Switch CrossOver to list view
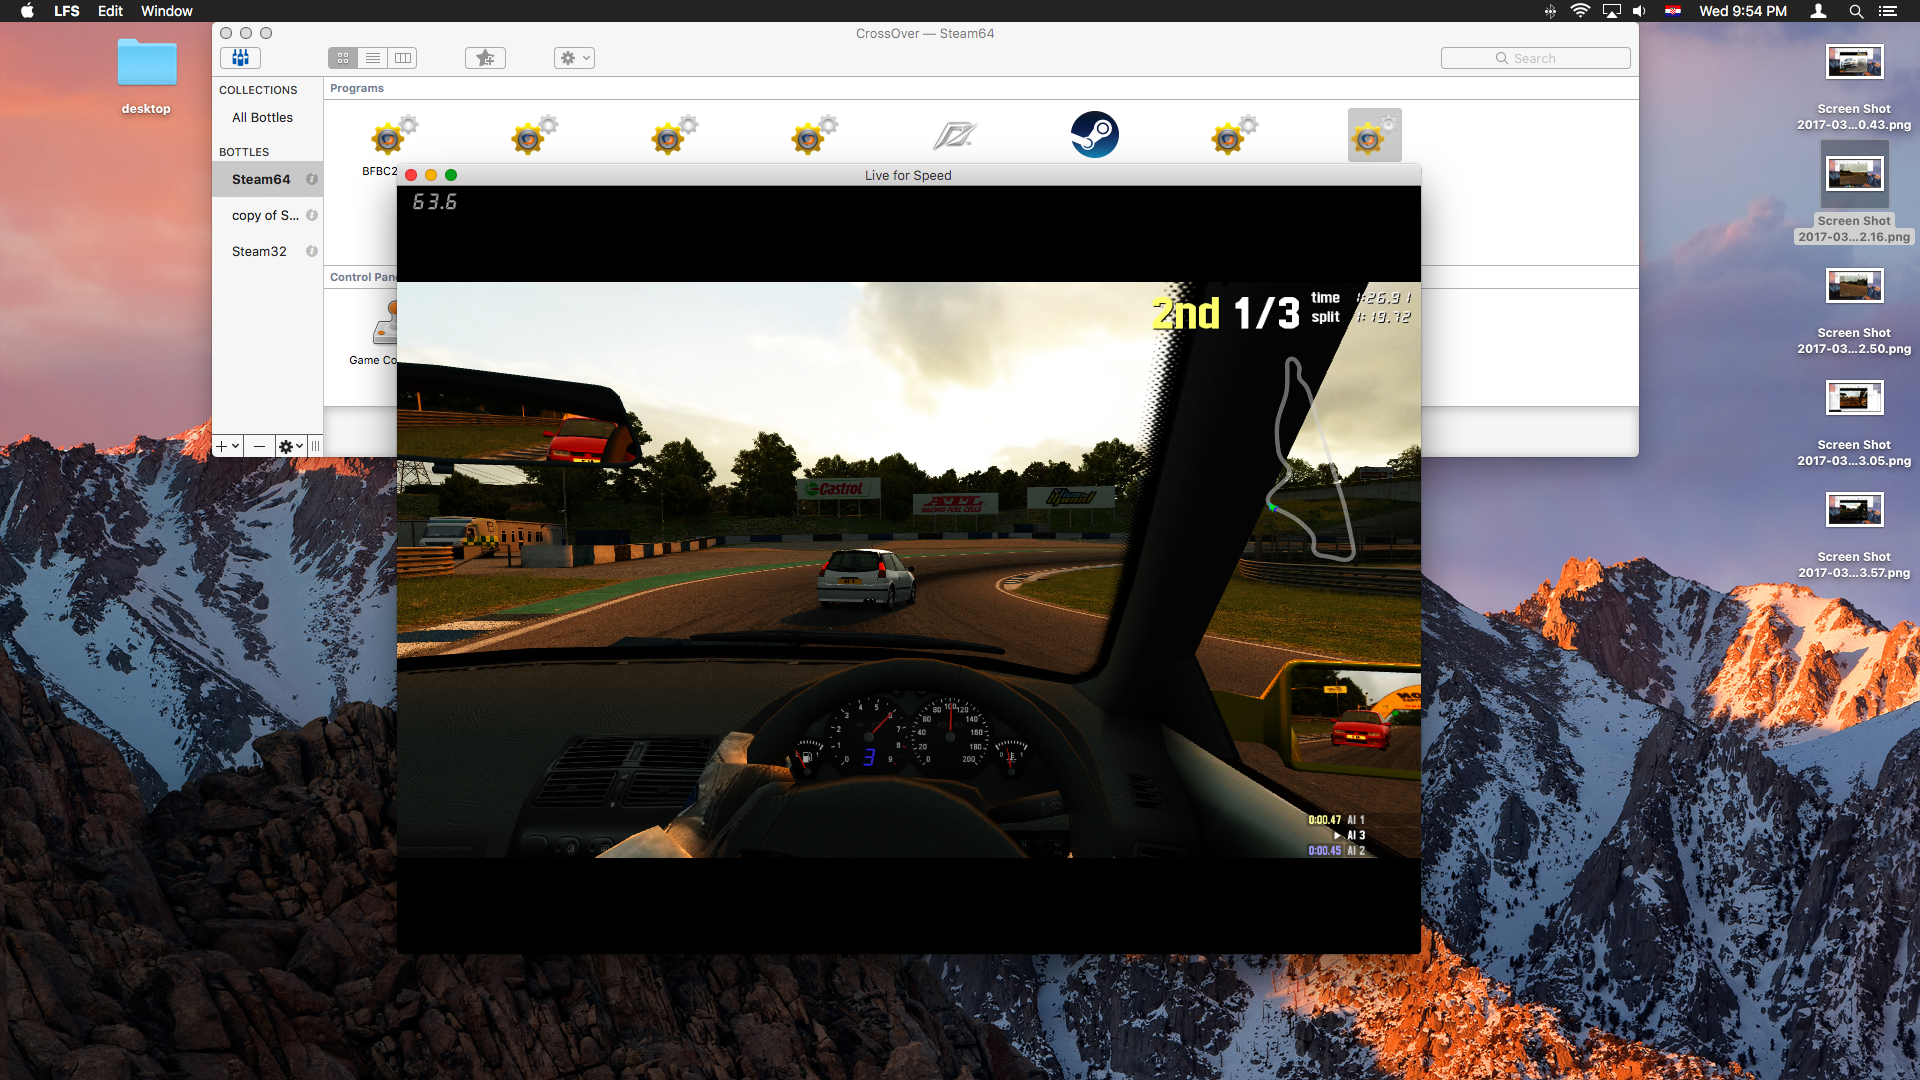Screen dimensions: 1920x1080 pyautogui.click(x=373, y=58)
